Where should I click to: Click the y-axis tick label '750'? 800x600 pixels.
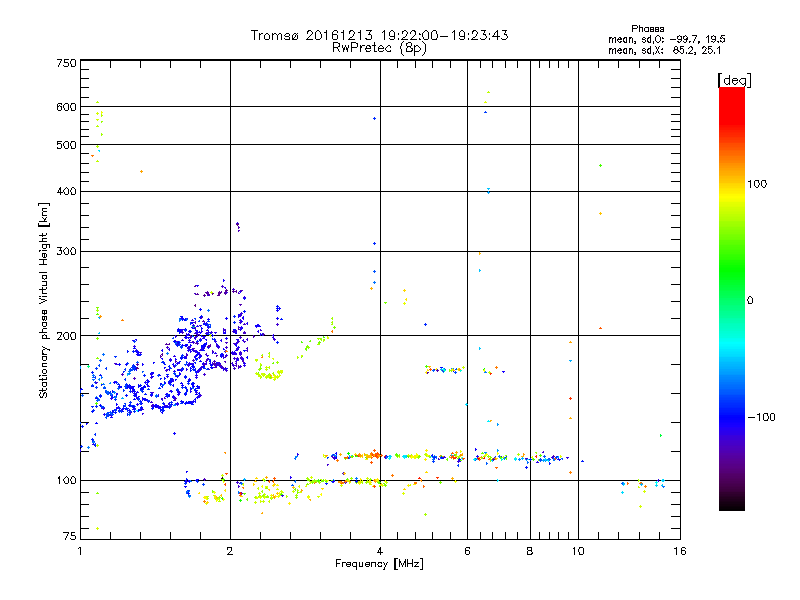pyautogui.click(x=66, y=63)
